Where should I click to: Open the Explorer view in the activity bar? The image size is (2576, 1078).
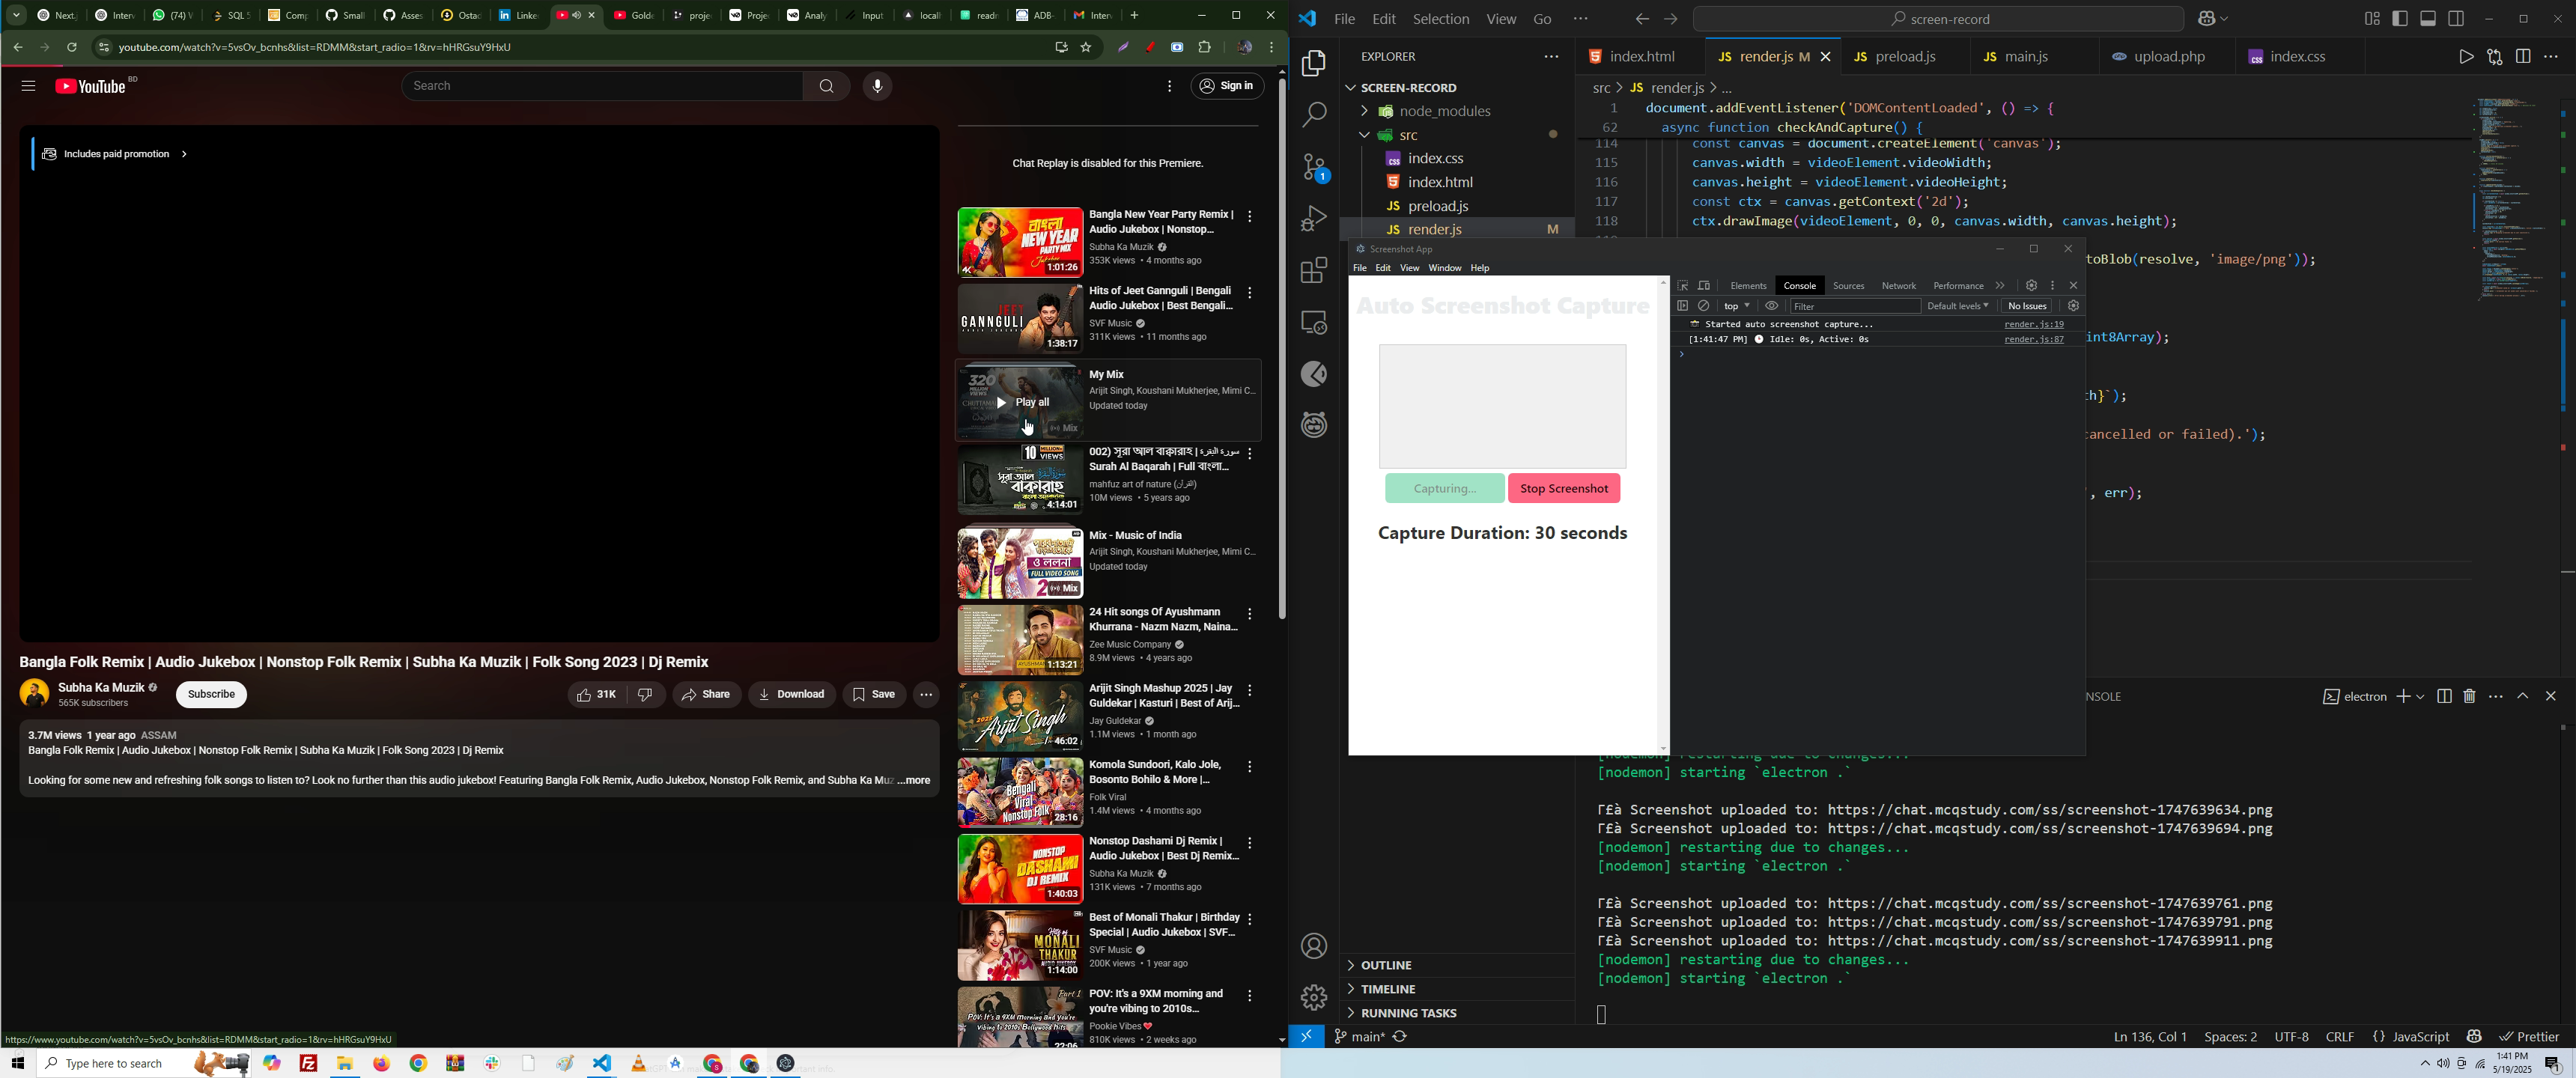point(1314,65)
